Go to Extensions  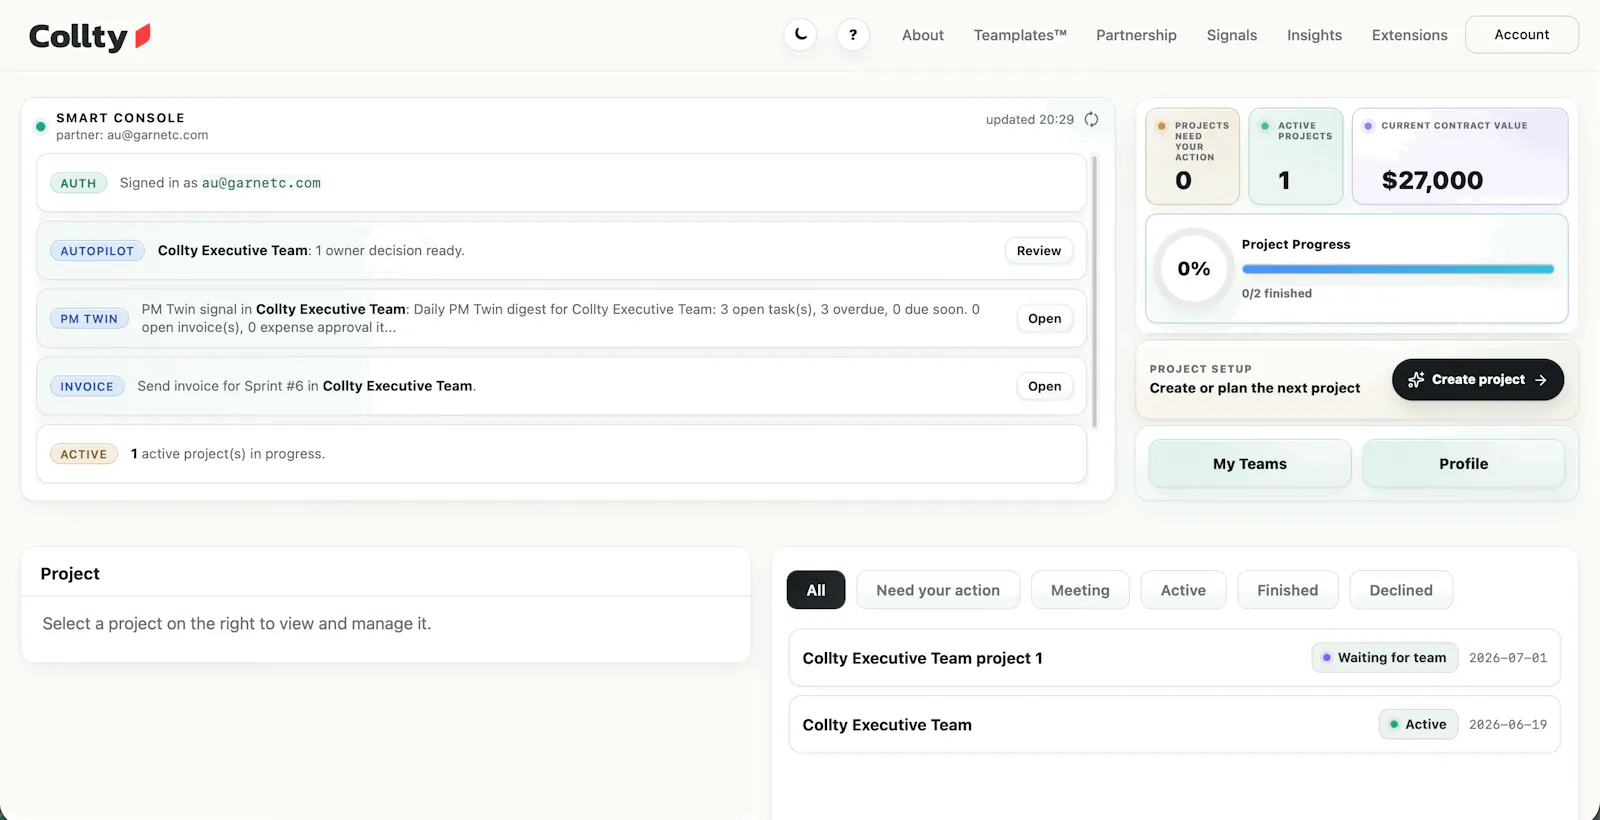point(1409,35)
